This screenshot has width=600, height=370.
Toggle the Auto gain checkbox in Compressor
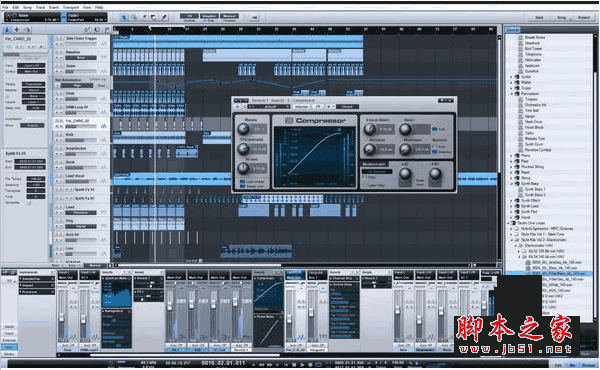pos(434,129)
